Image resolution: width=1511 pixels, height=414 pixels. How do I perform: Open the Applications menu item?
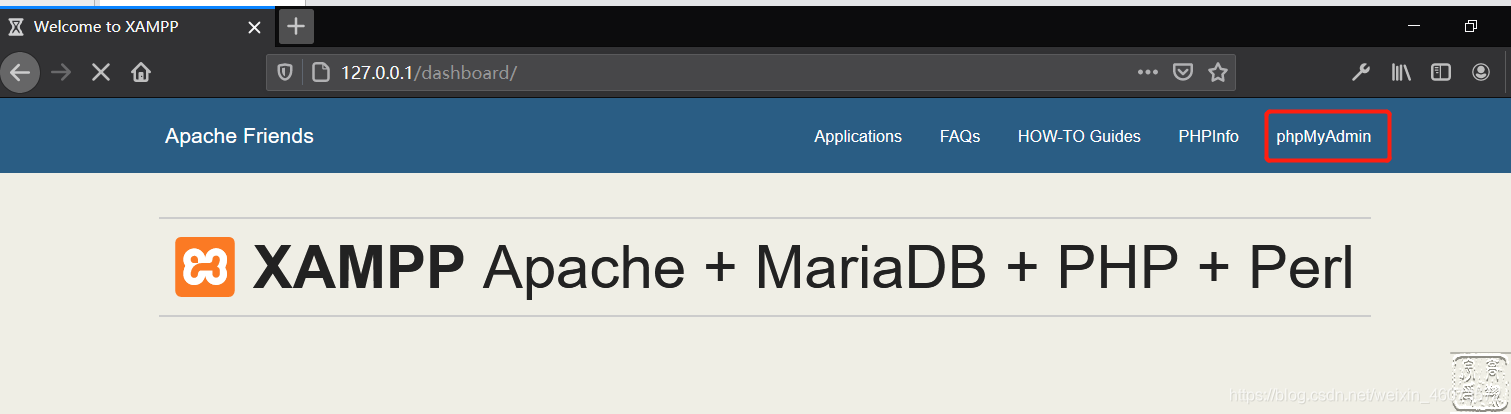(858, 137)
